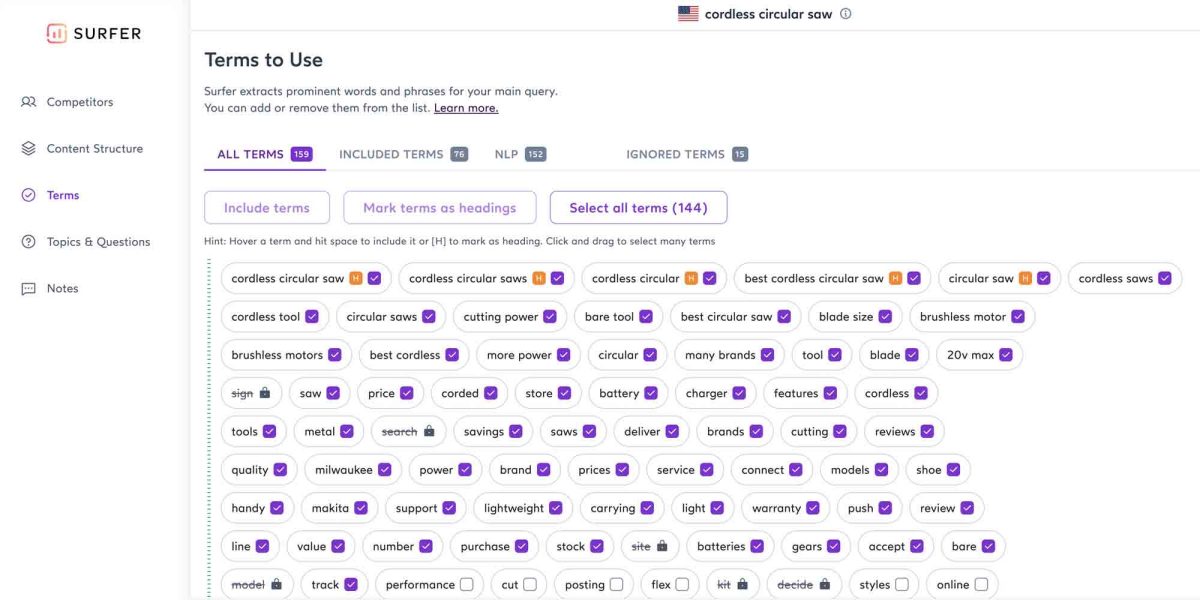Viewport: 1200px width, 600px height.
Task: Open the NLP tab
Action: point(520,154)
